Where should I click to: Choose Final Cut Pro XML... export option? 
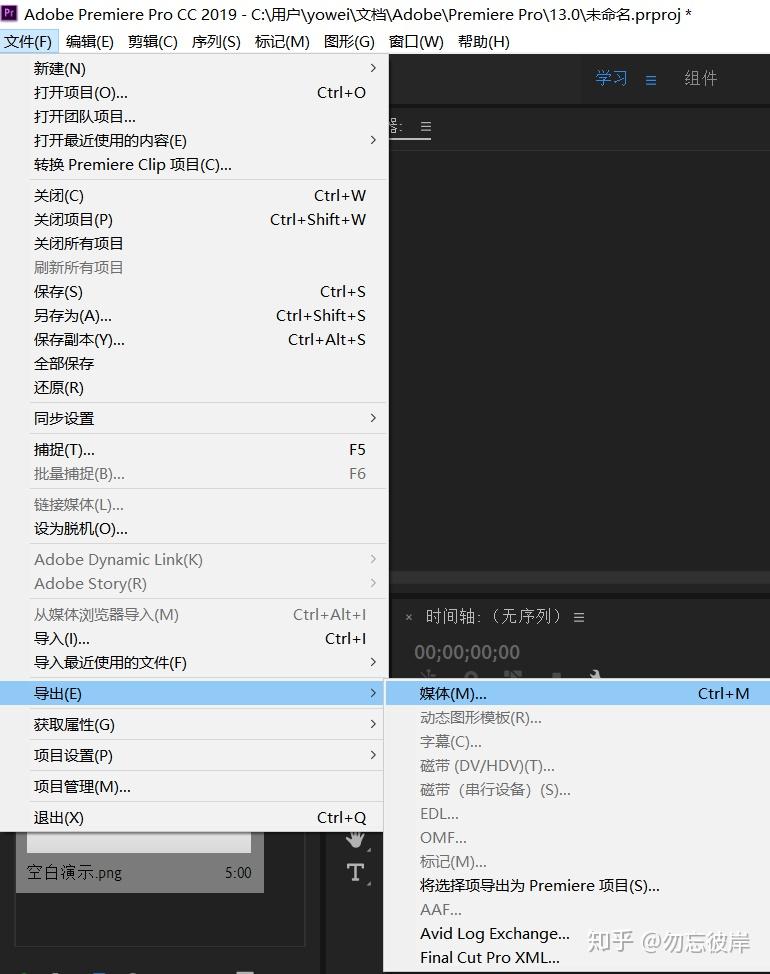578,957
